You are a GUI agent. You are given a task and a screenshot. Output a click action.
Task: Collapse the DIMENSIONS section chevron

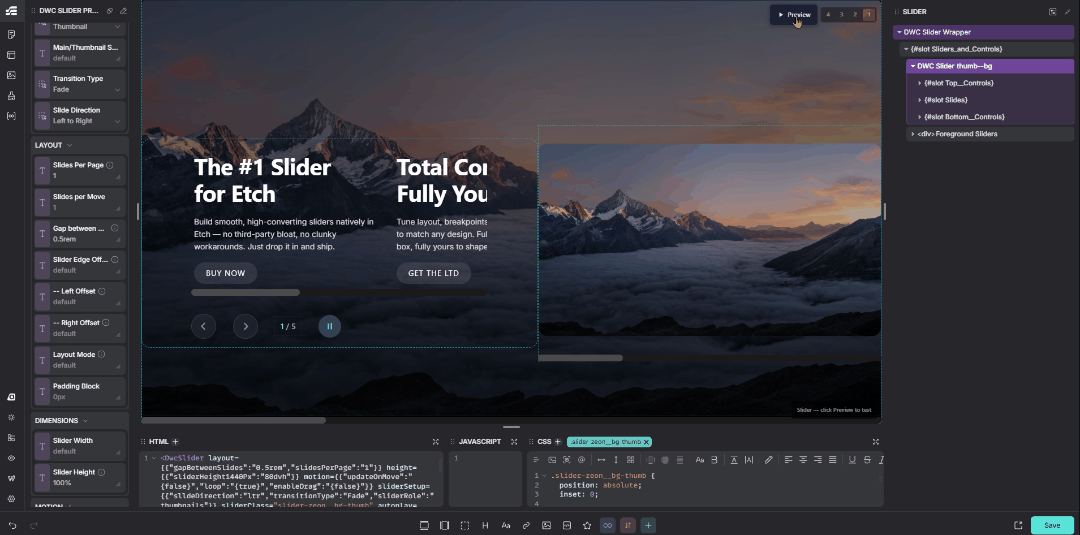[85, 421]
